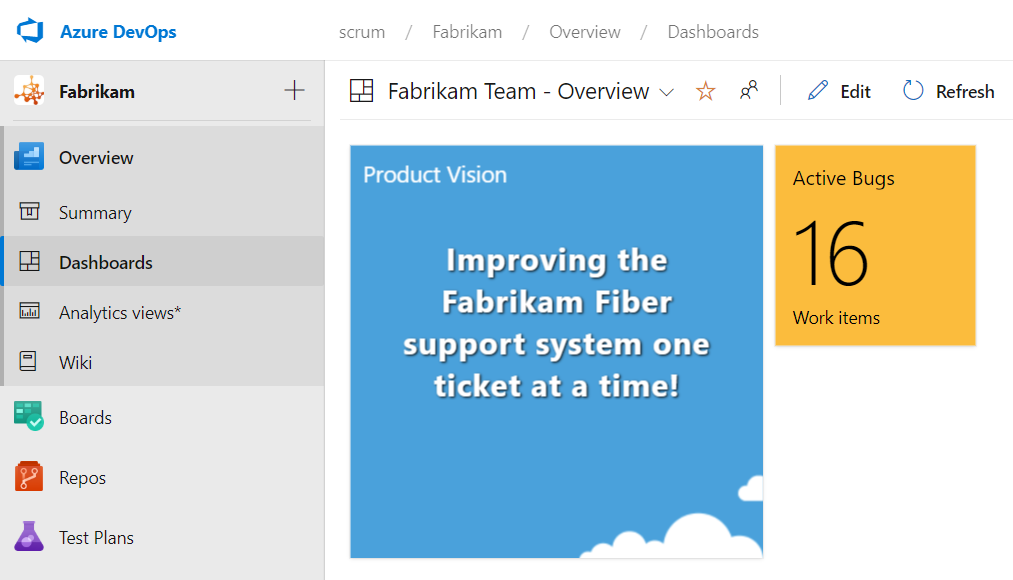Click the 16 count in Active Bugs
The height and width of the screenshot is (580, 1013).
831,253
